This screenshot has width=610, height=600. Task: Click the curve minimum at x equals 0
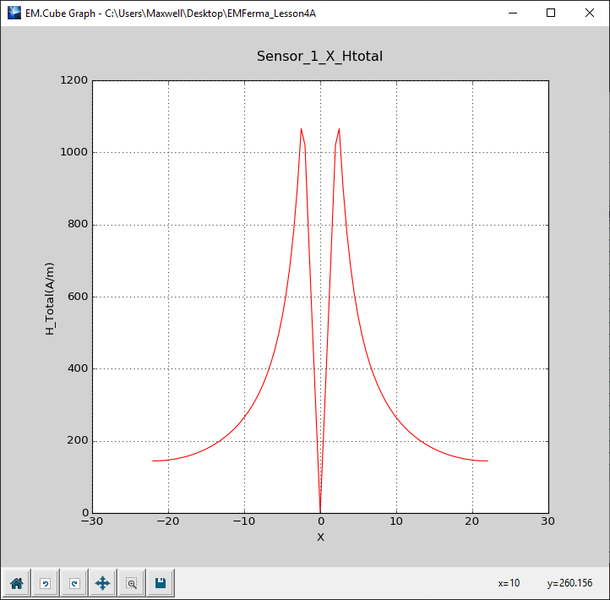pos(320,511)
